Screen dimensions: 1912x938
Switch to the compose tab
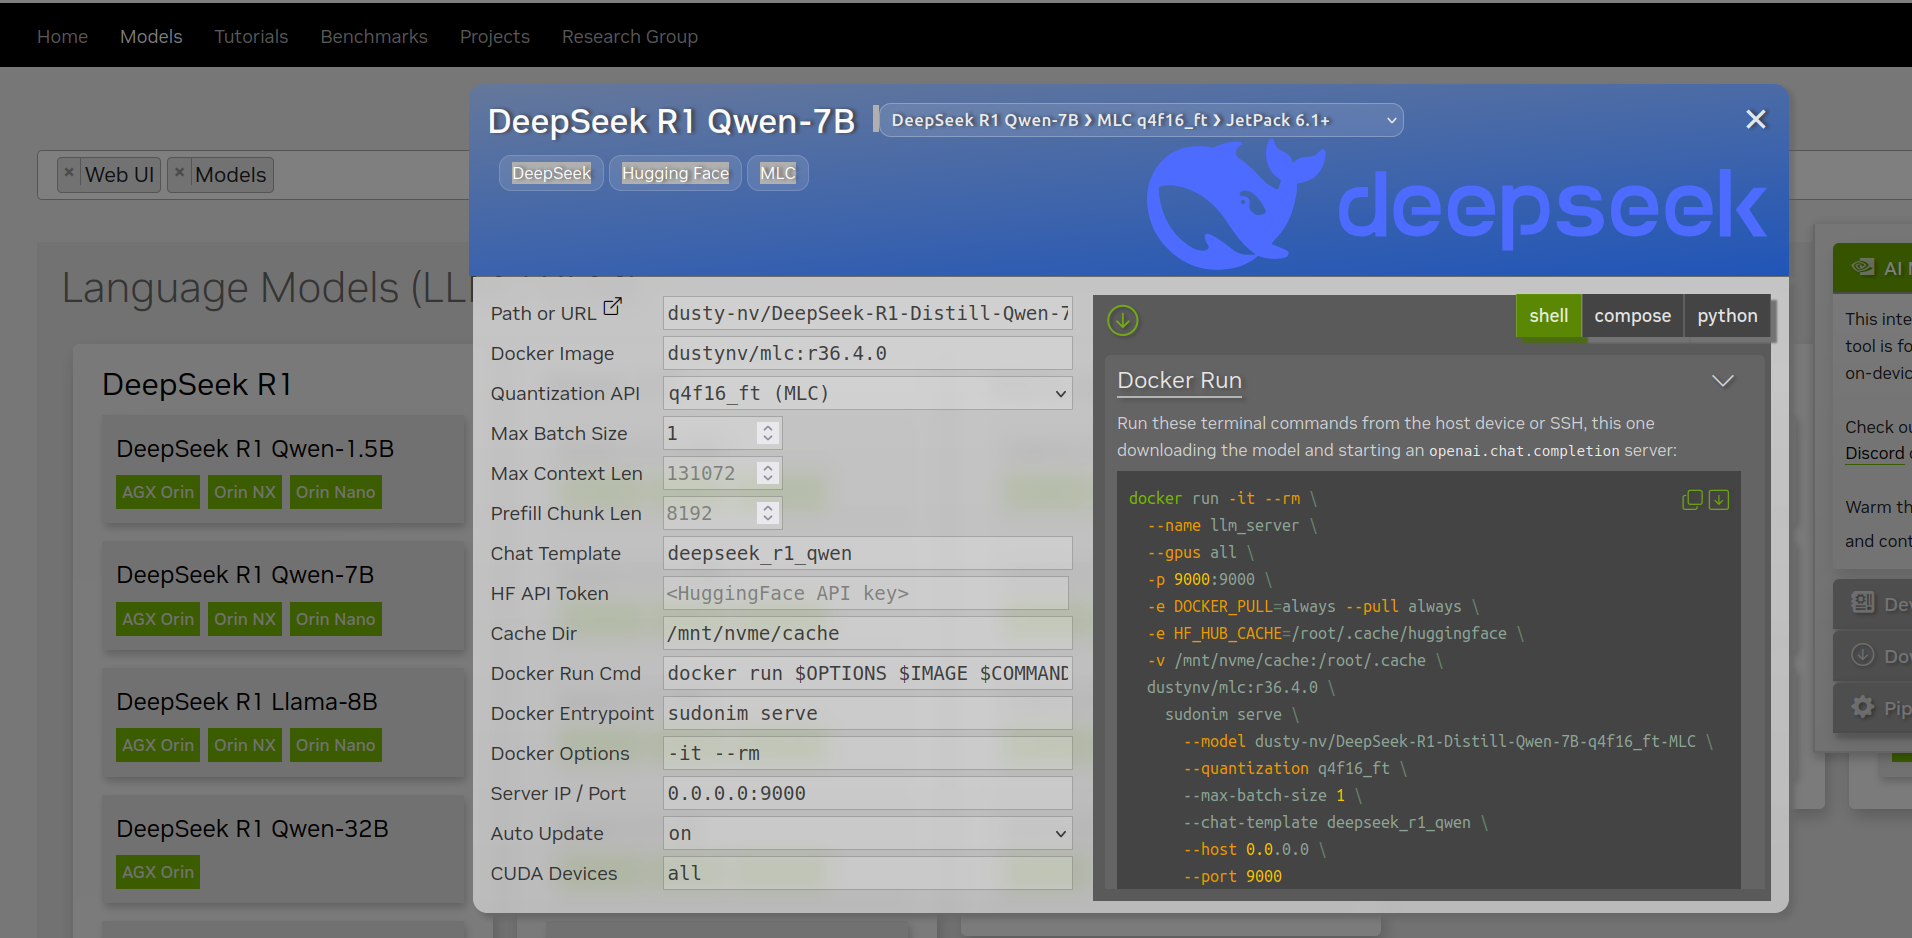click(1632, 316)
